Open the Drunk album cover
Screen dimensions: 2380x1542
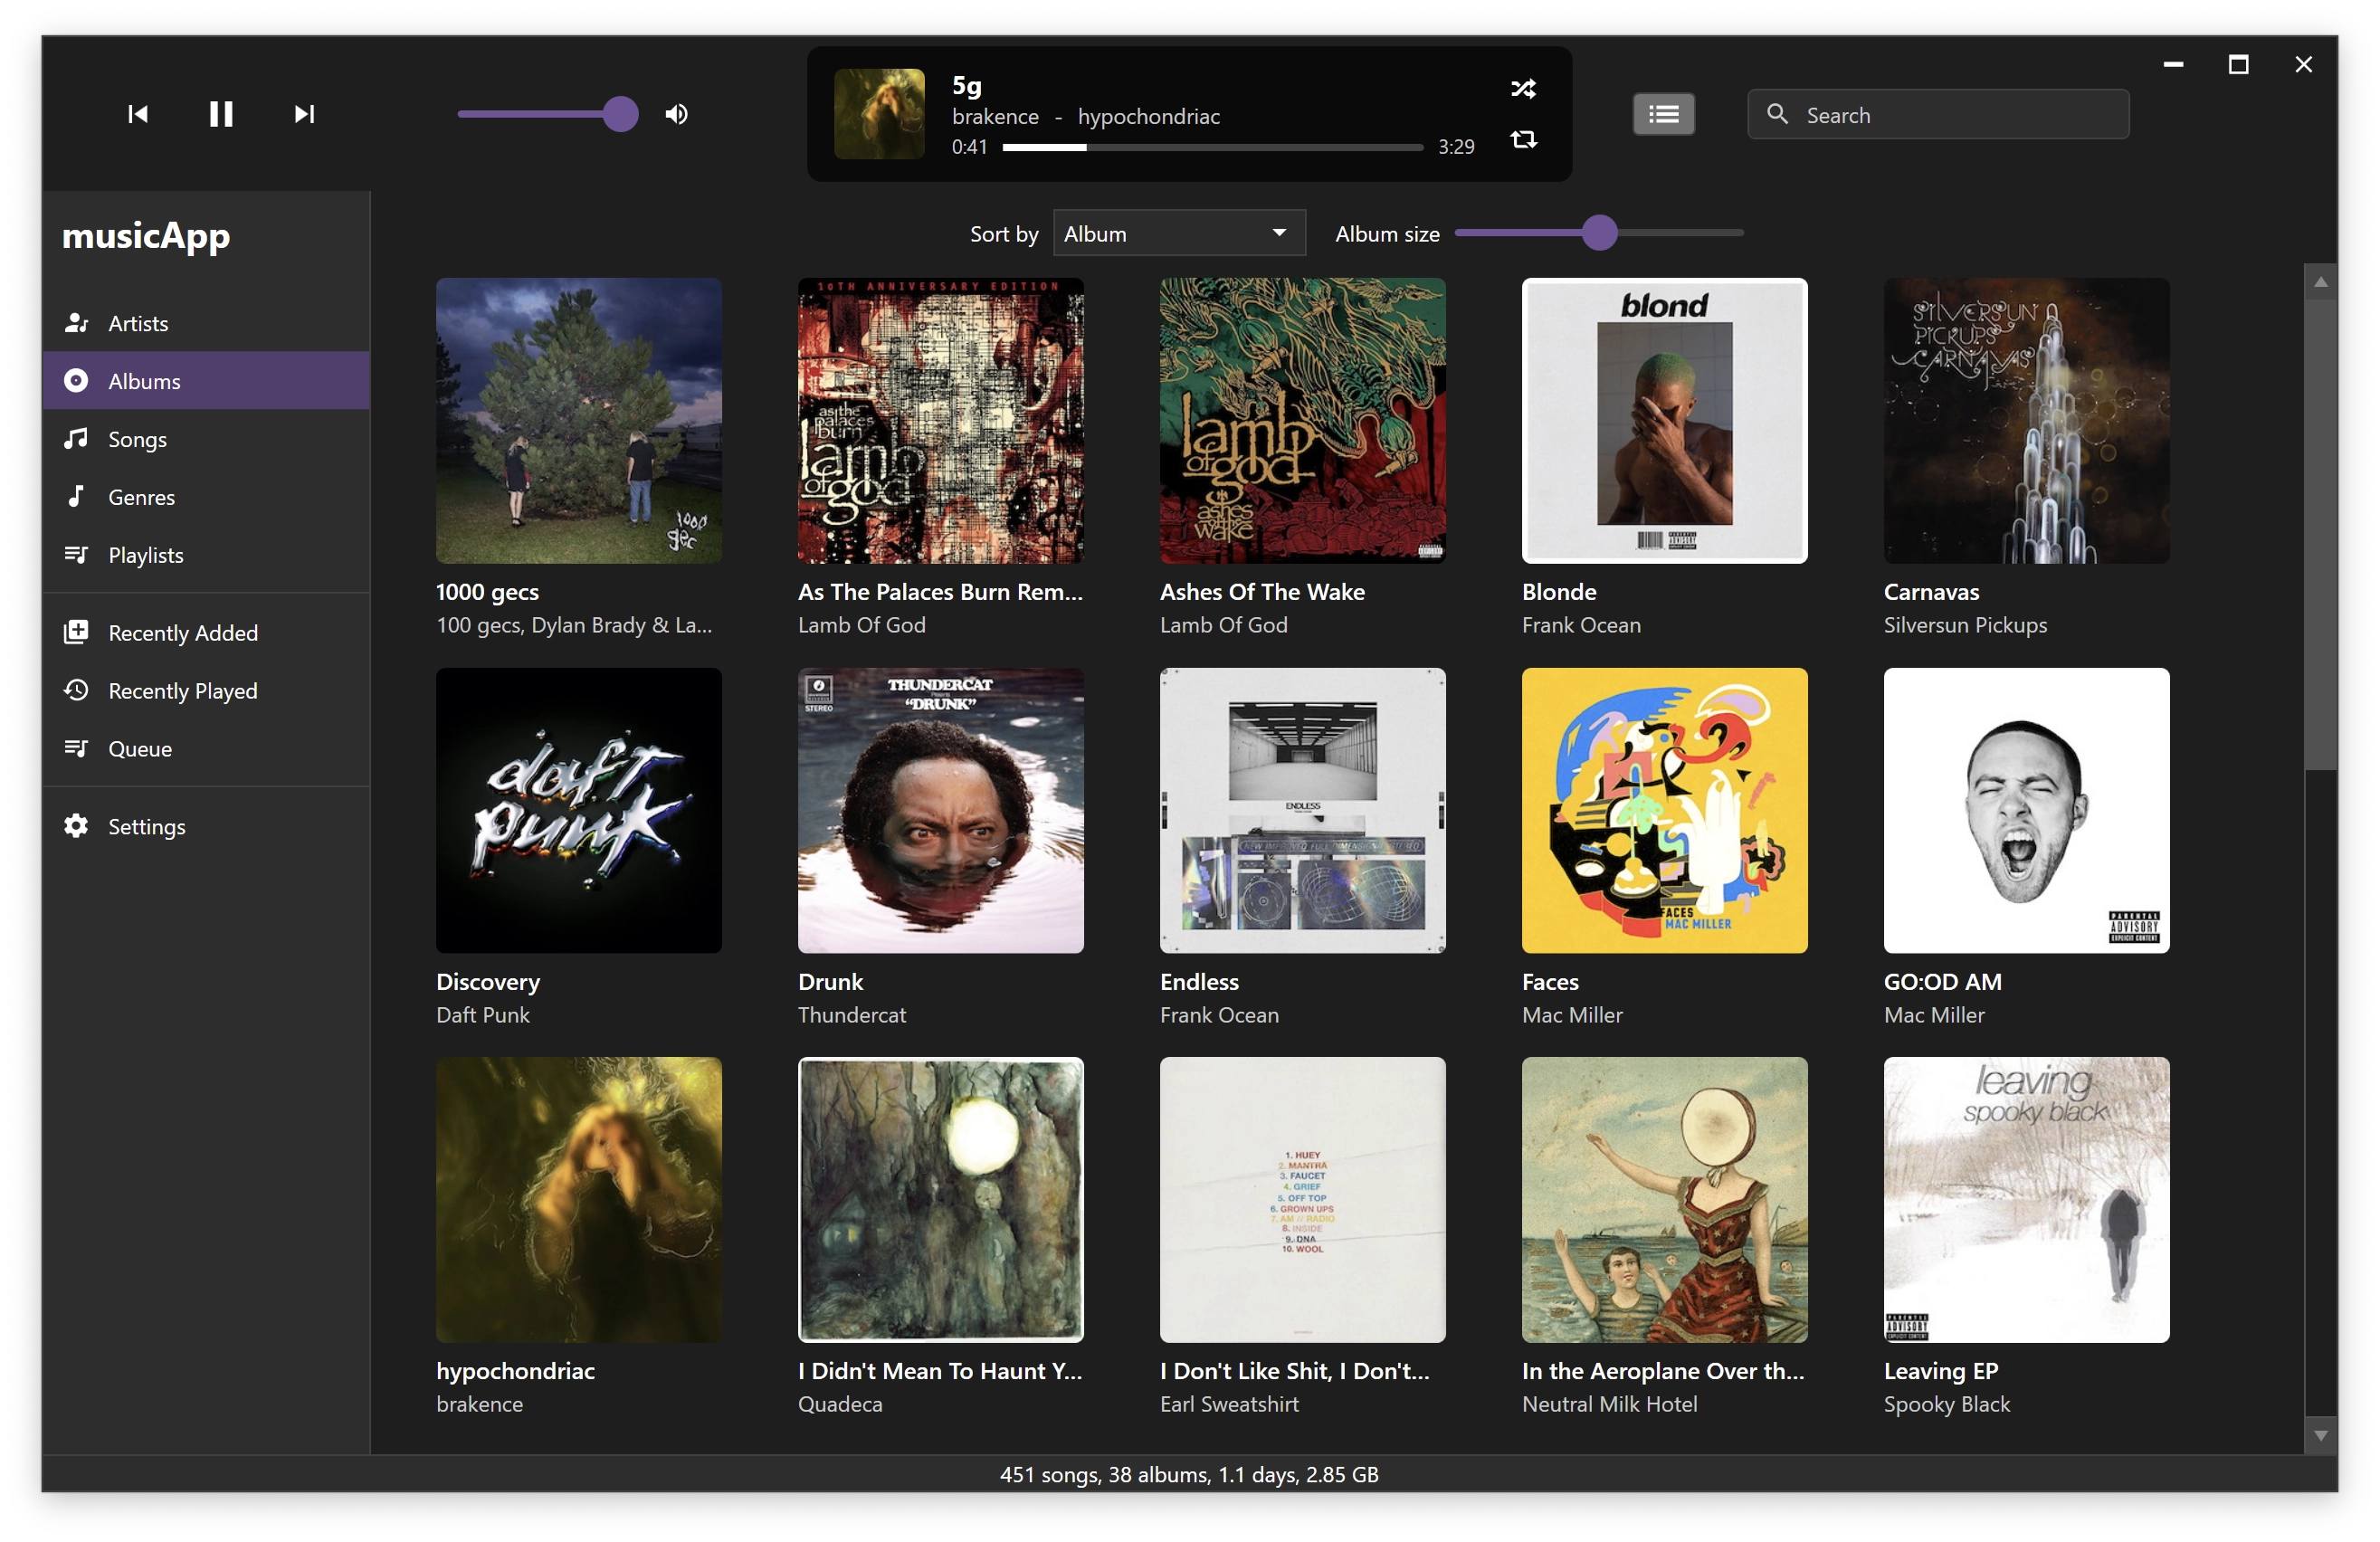click(x=941, y=811)
